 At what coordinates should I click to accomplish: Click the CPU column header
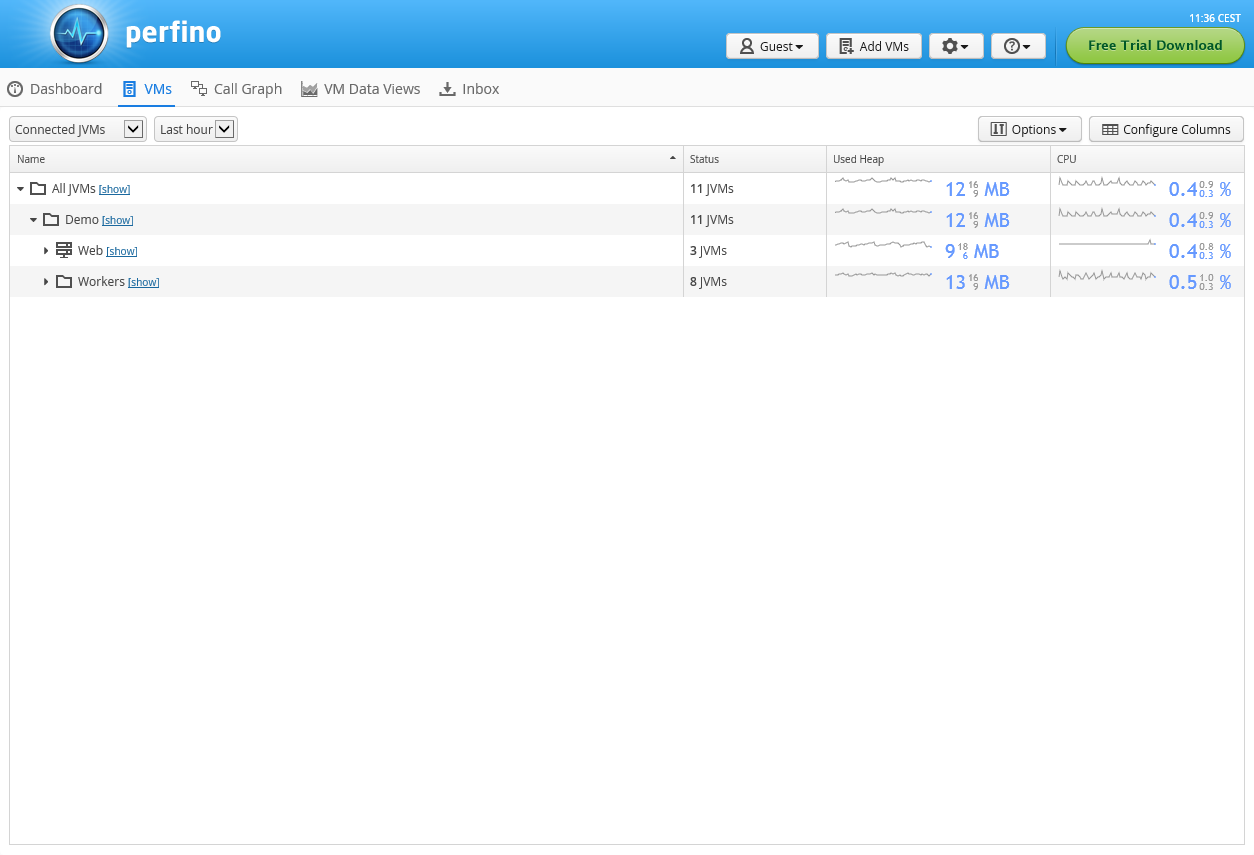pyautogui.click(x=1147, y=159)
